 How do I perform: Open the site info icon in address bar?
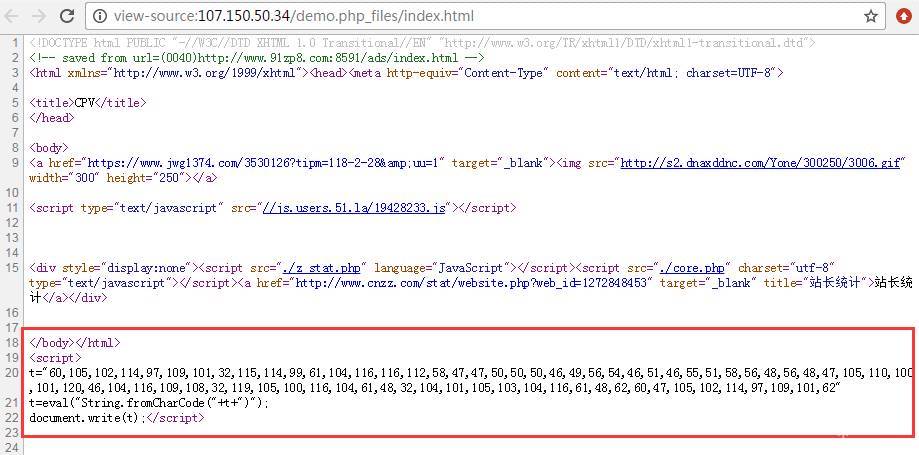(x=101, y=16)
